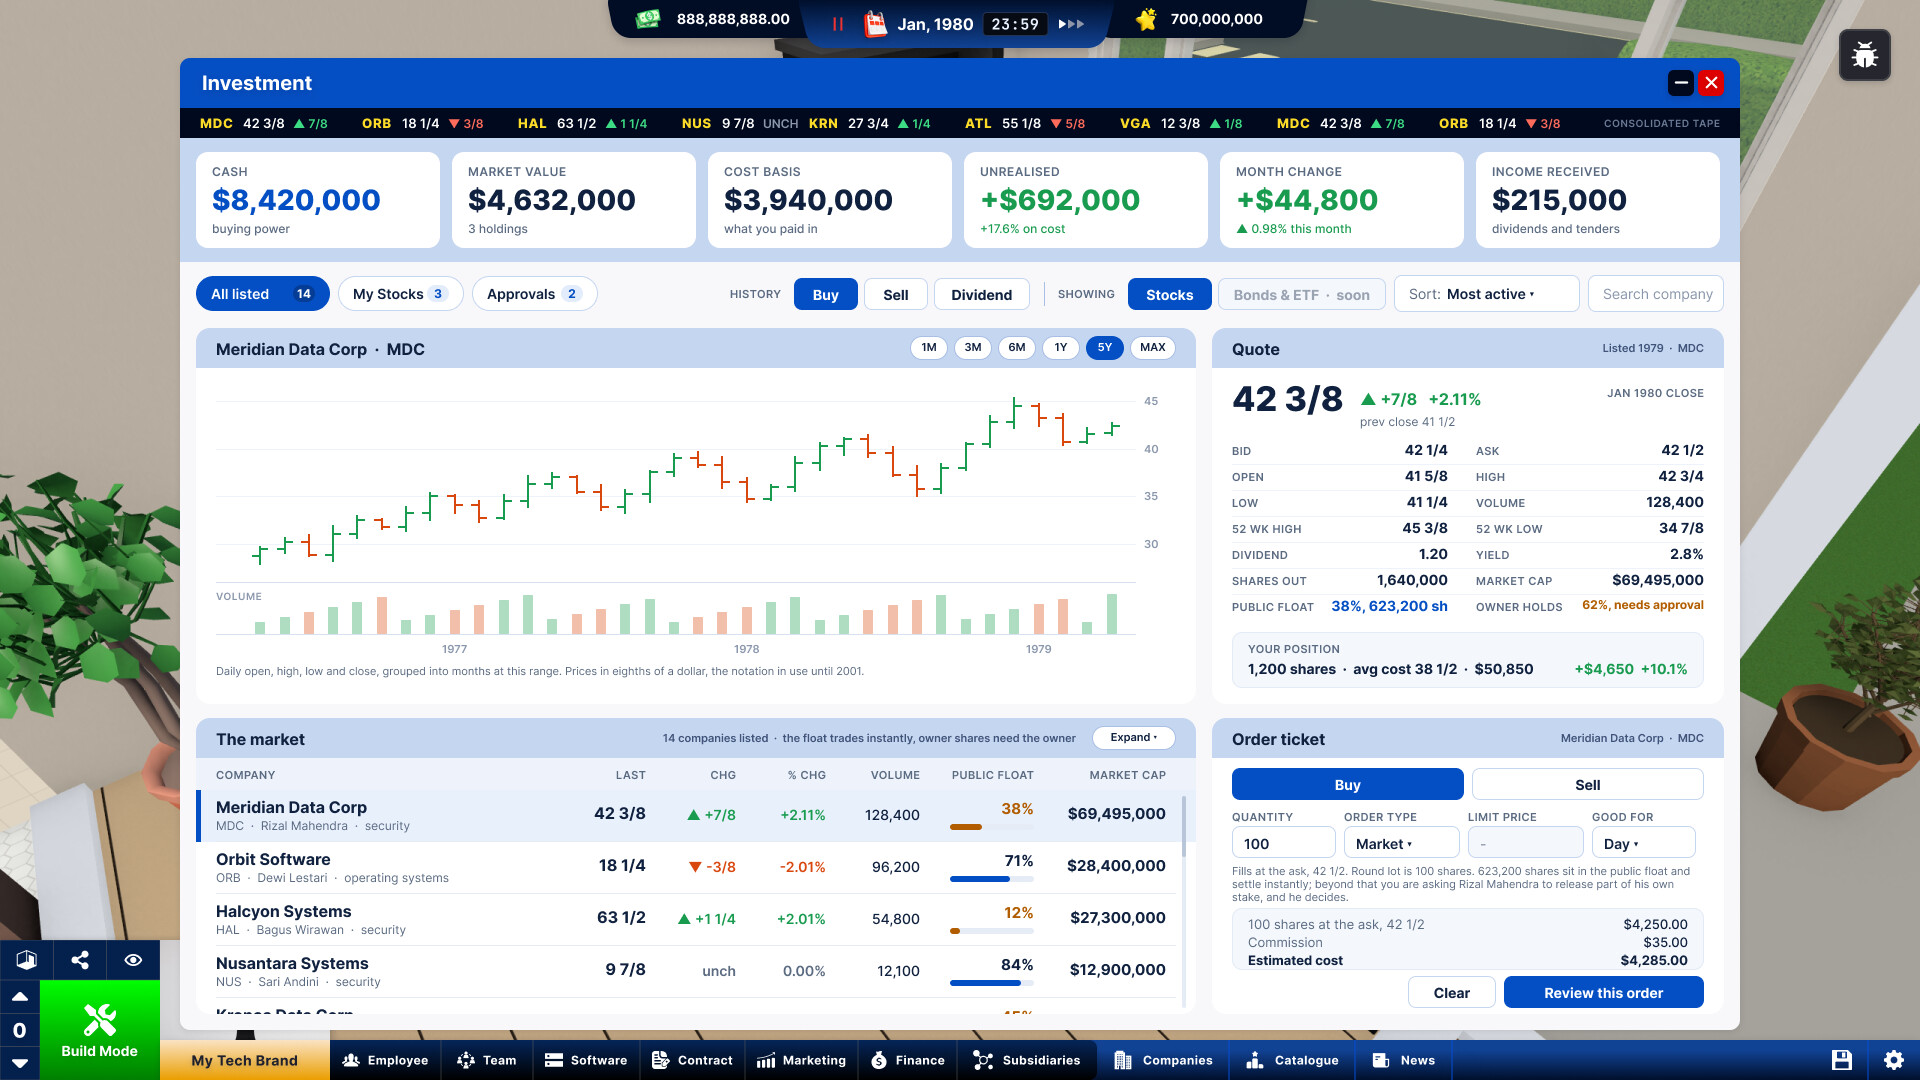The height and width of the screenshot is (1080, 1920).
Task: Open the Companies menu
Action: click(1163, 1060)
